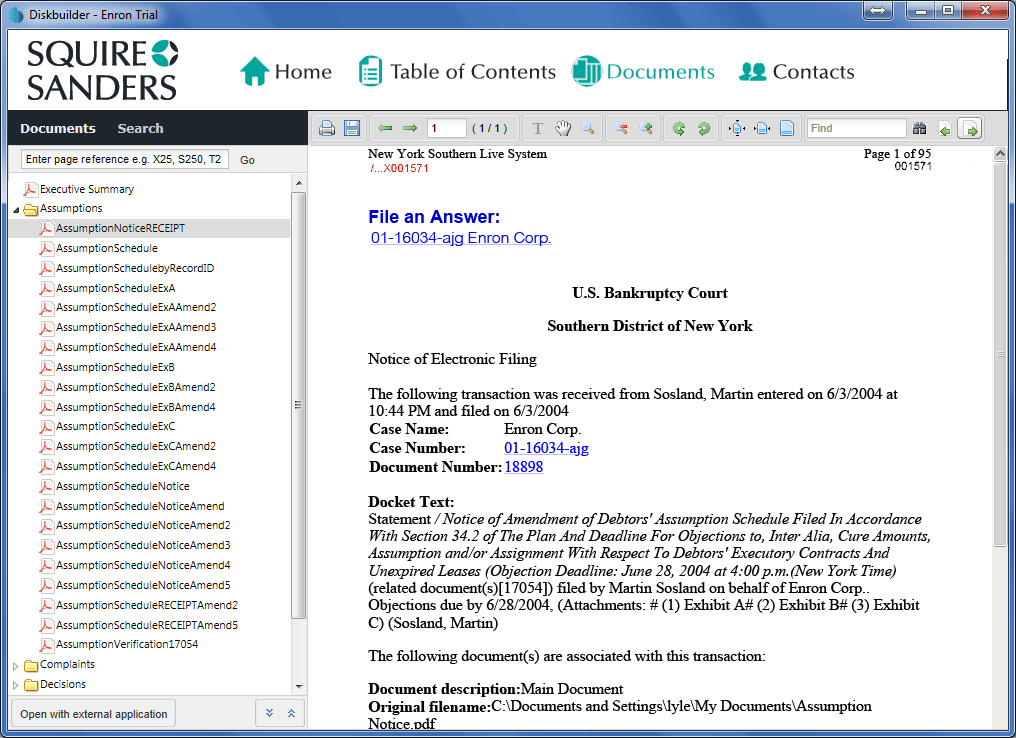
Task: Click the Home house icon
Action: [254, 71]
